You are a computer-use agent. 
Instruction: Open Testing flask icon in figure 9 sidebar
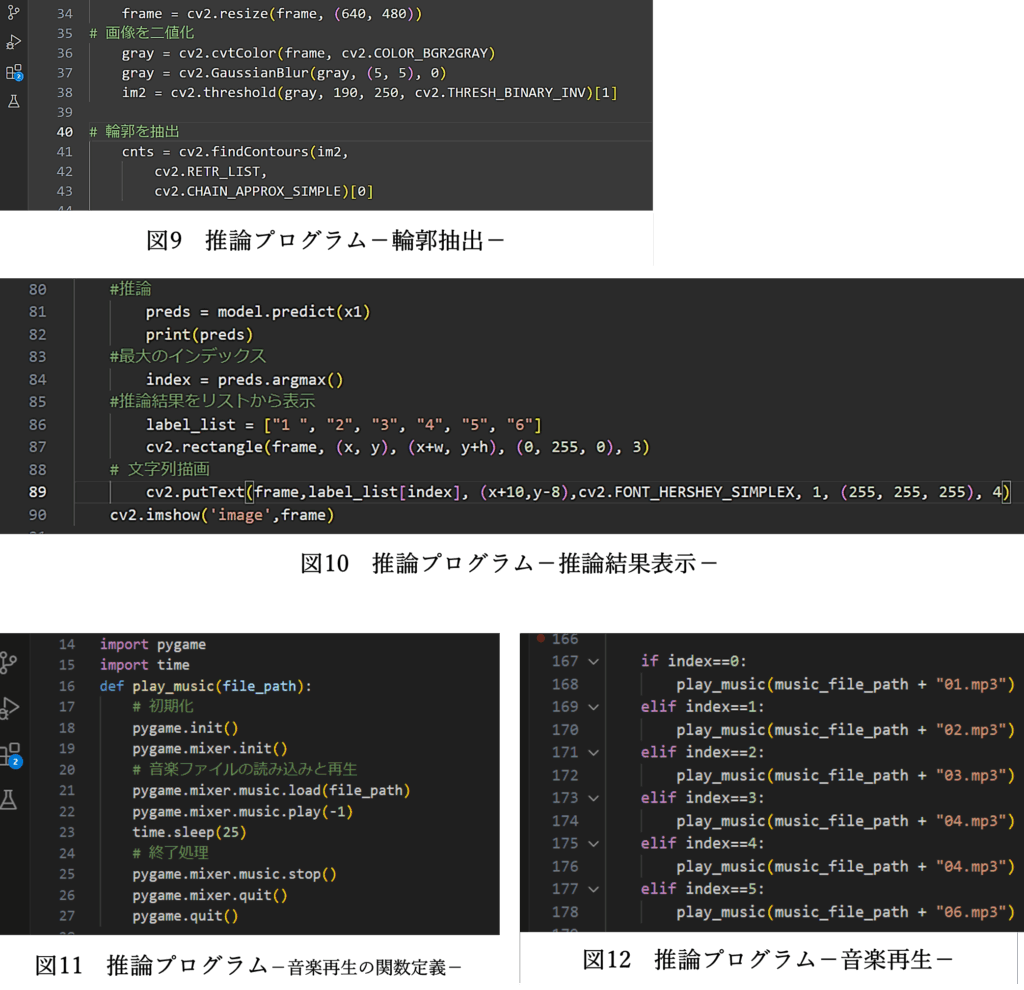coord(13,101)
